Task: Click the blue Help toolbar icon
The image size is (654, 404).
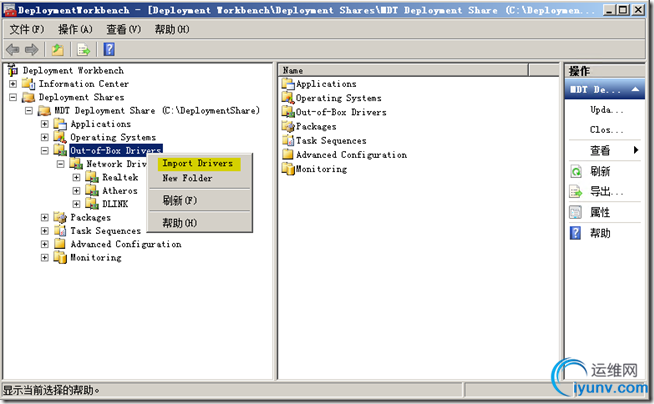Action: pos(109,50)
